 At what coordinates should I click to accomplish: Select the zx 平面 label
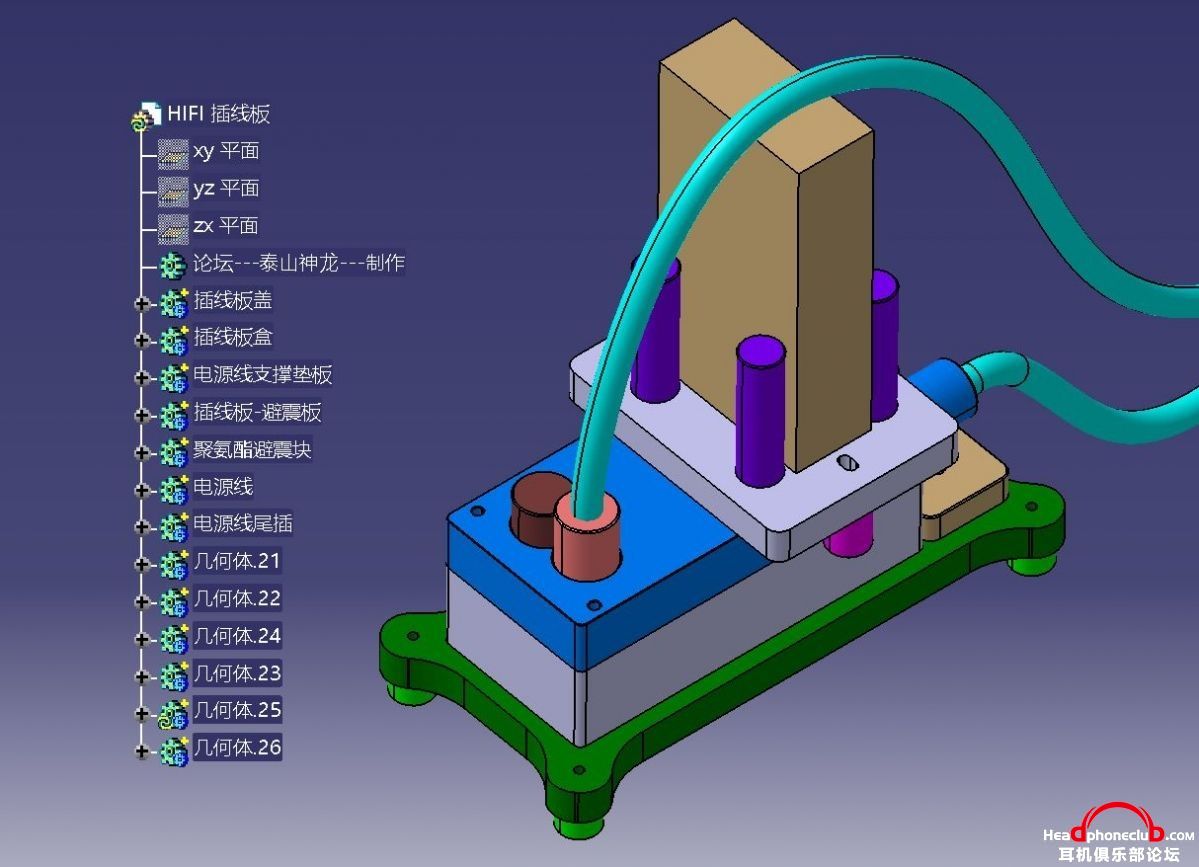(x=226, y=226)
